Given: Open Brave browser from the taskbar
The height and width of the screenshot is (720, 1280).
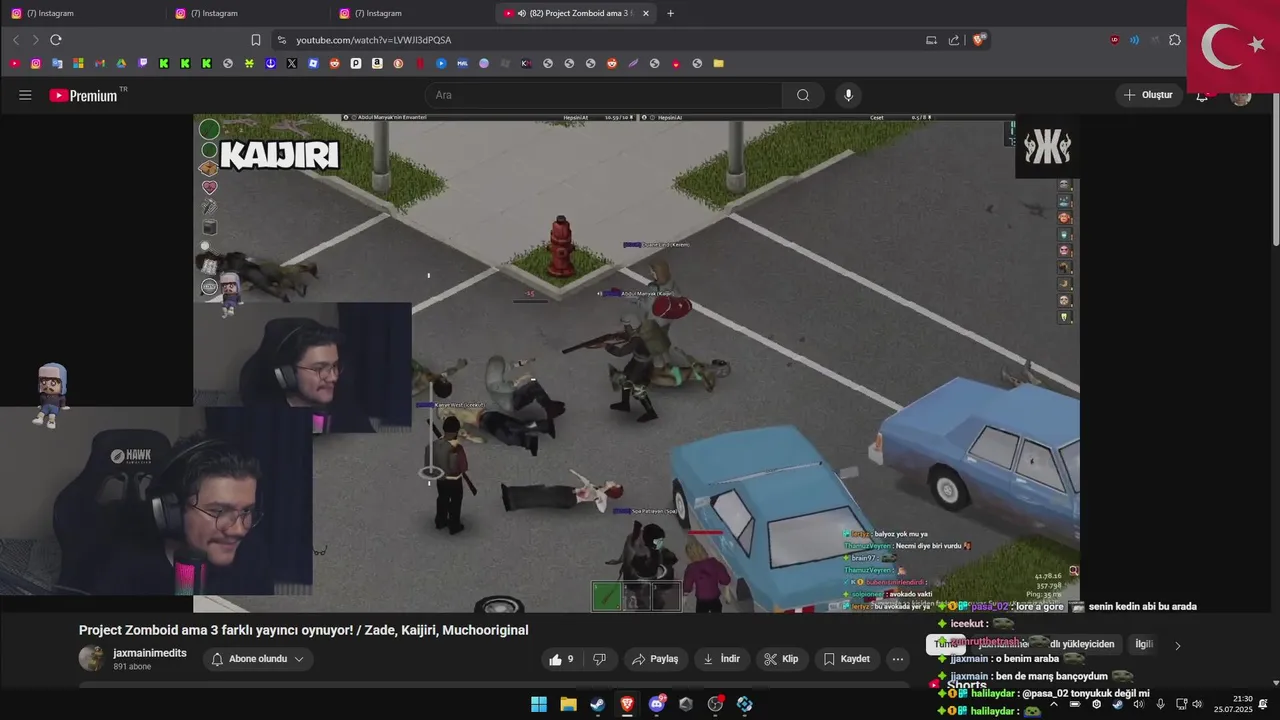Looking at the screenshot, I should pos(627,704).
